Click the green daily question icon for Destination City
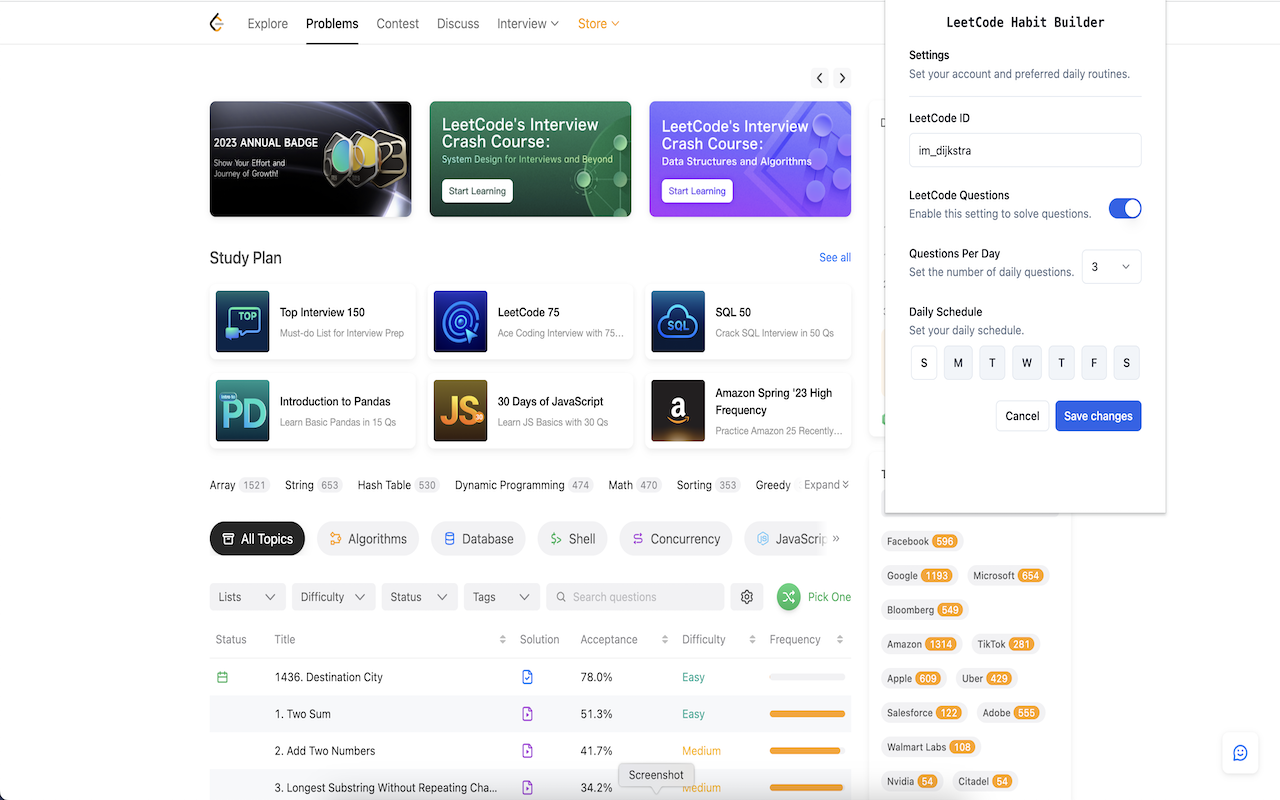The height and width of the screenshot is (800, 1280). coord(229,677)
